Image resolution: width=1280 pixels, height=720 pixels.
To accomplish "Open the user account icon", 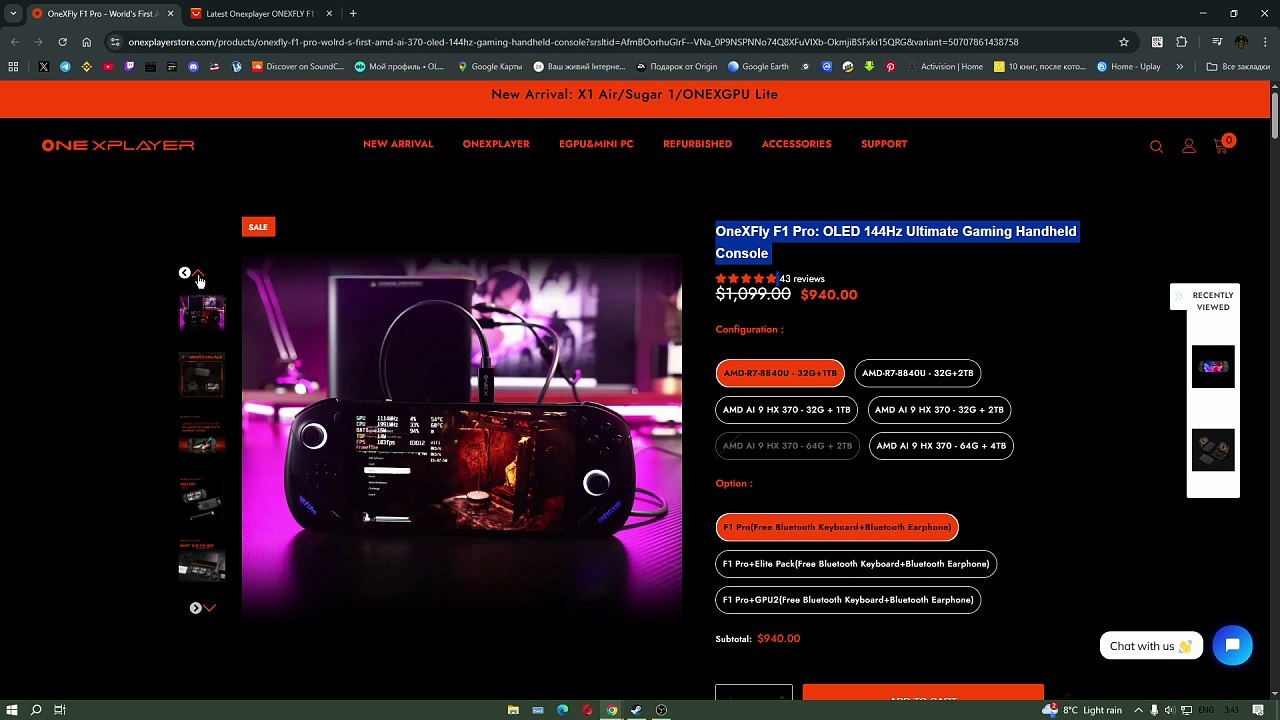I will [1189, 146].
